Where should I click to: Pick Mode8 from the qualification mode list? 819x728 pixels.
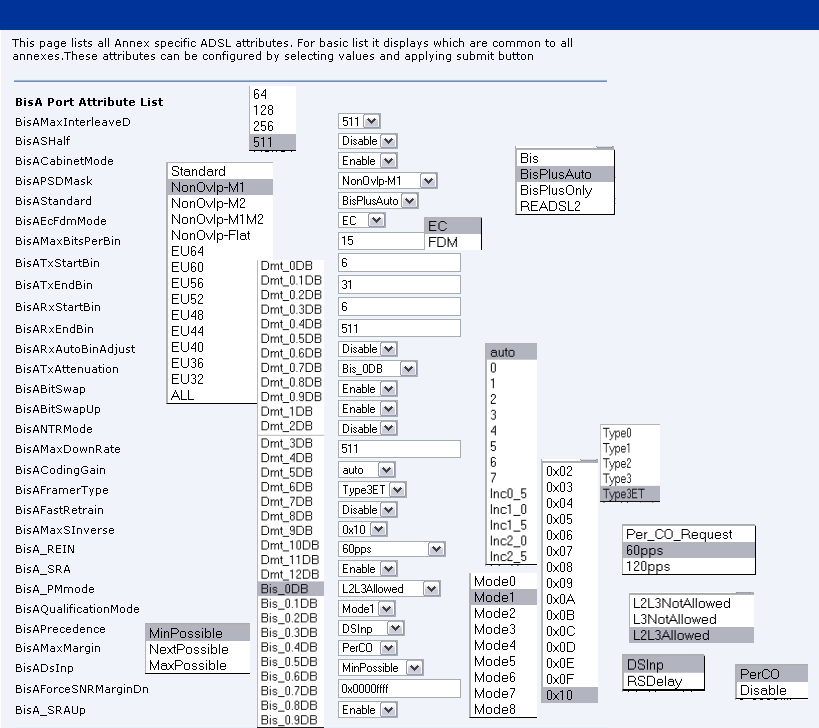tap(495, 709)
